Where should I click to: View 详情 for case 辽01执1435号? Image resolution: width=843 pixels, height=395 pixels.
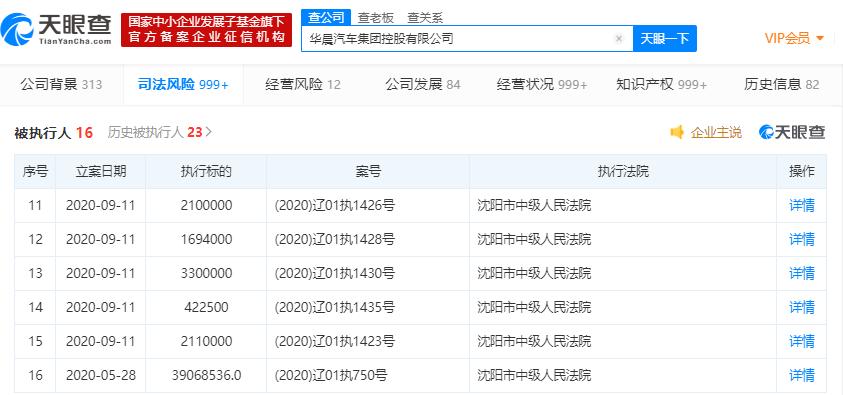point(802,307)
